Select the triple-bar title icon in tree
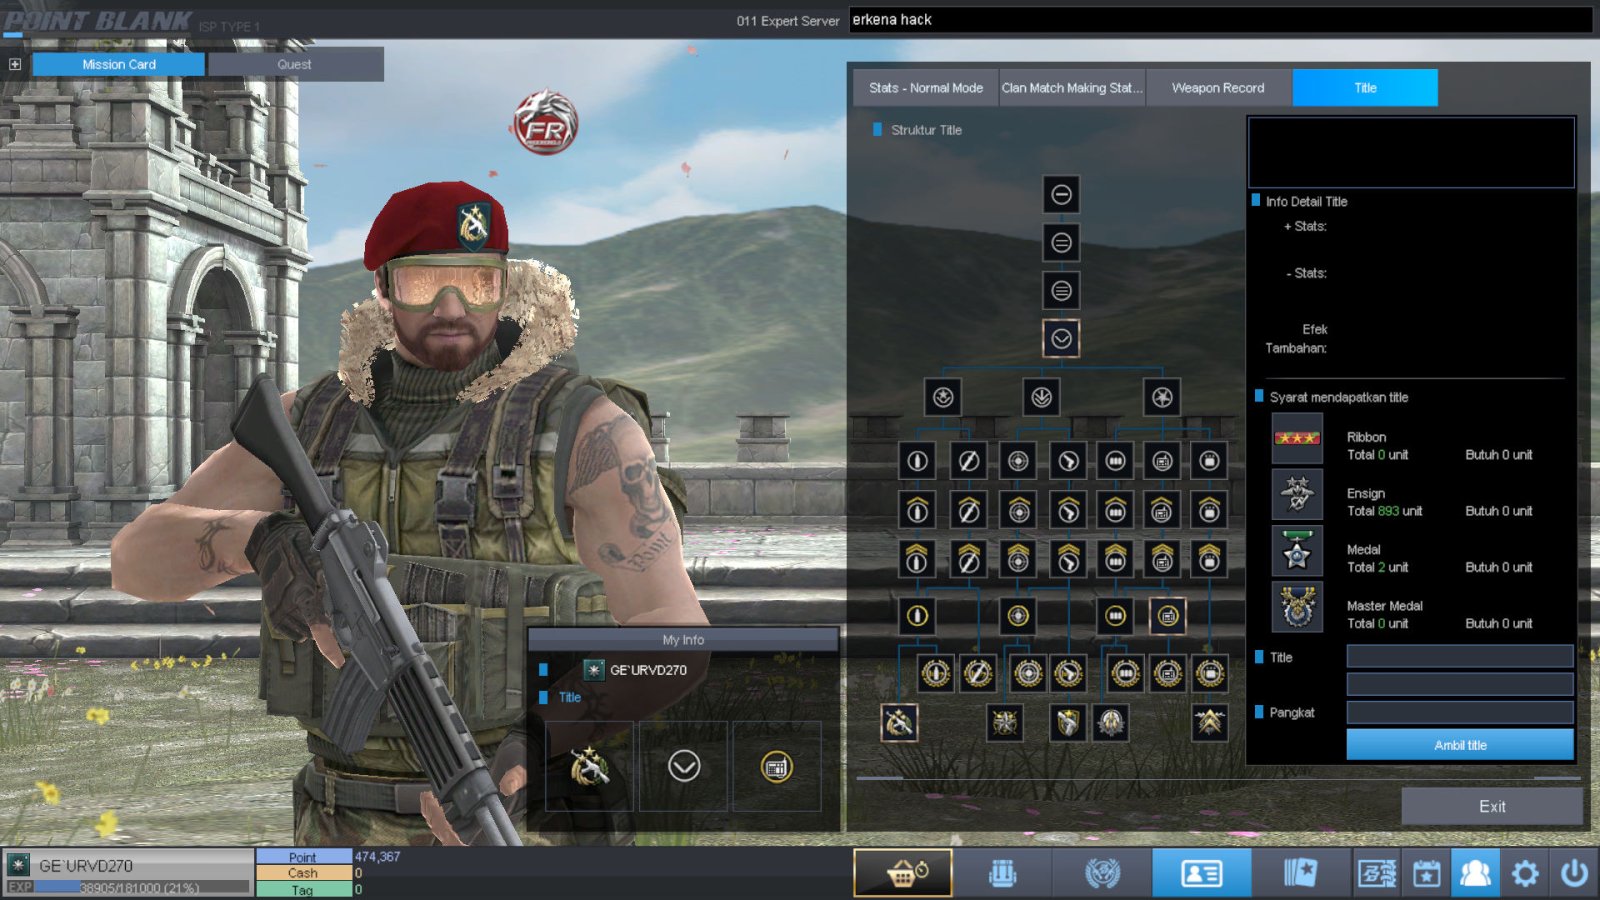 tap(1061, 290)
